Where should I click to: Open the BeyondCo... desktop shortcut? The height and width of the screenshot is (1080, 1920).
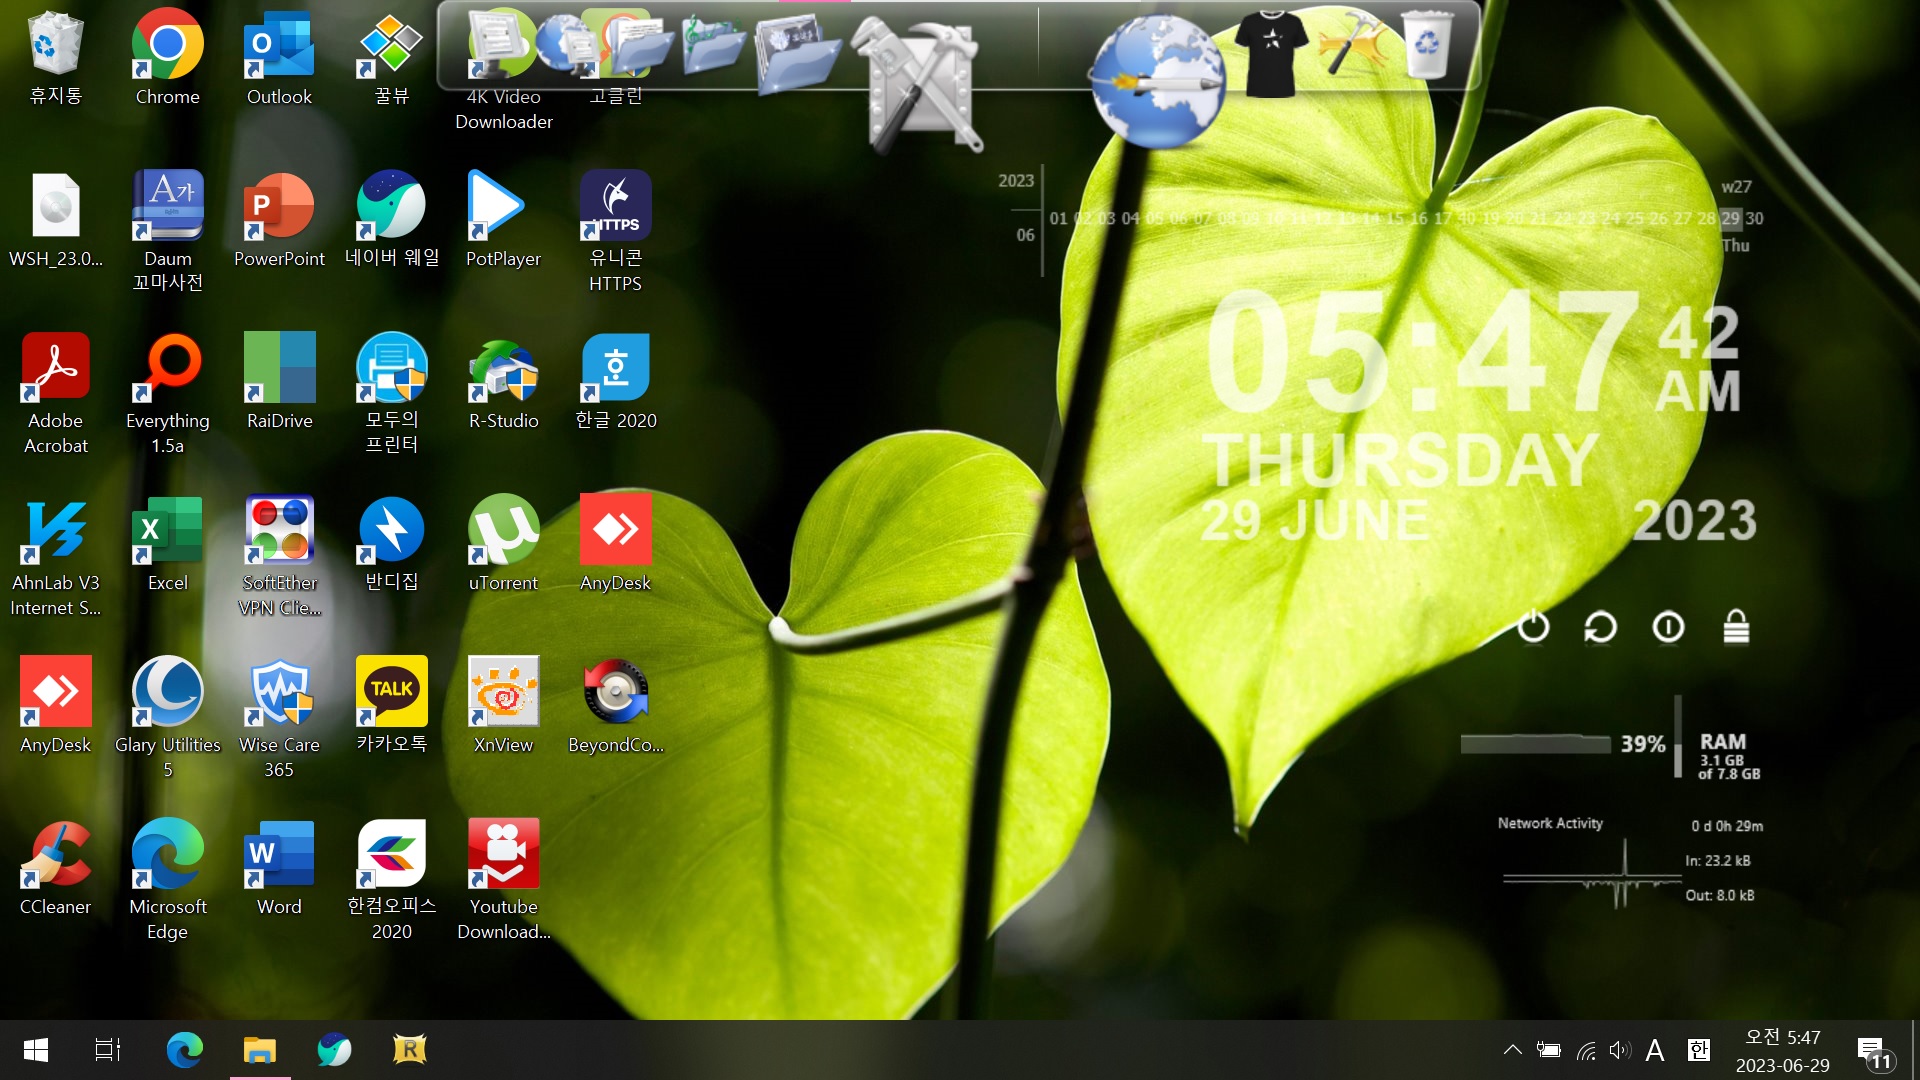(x=615, y=706)
